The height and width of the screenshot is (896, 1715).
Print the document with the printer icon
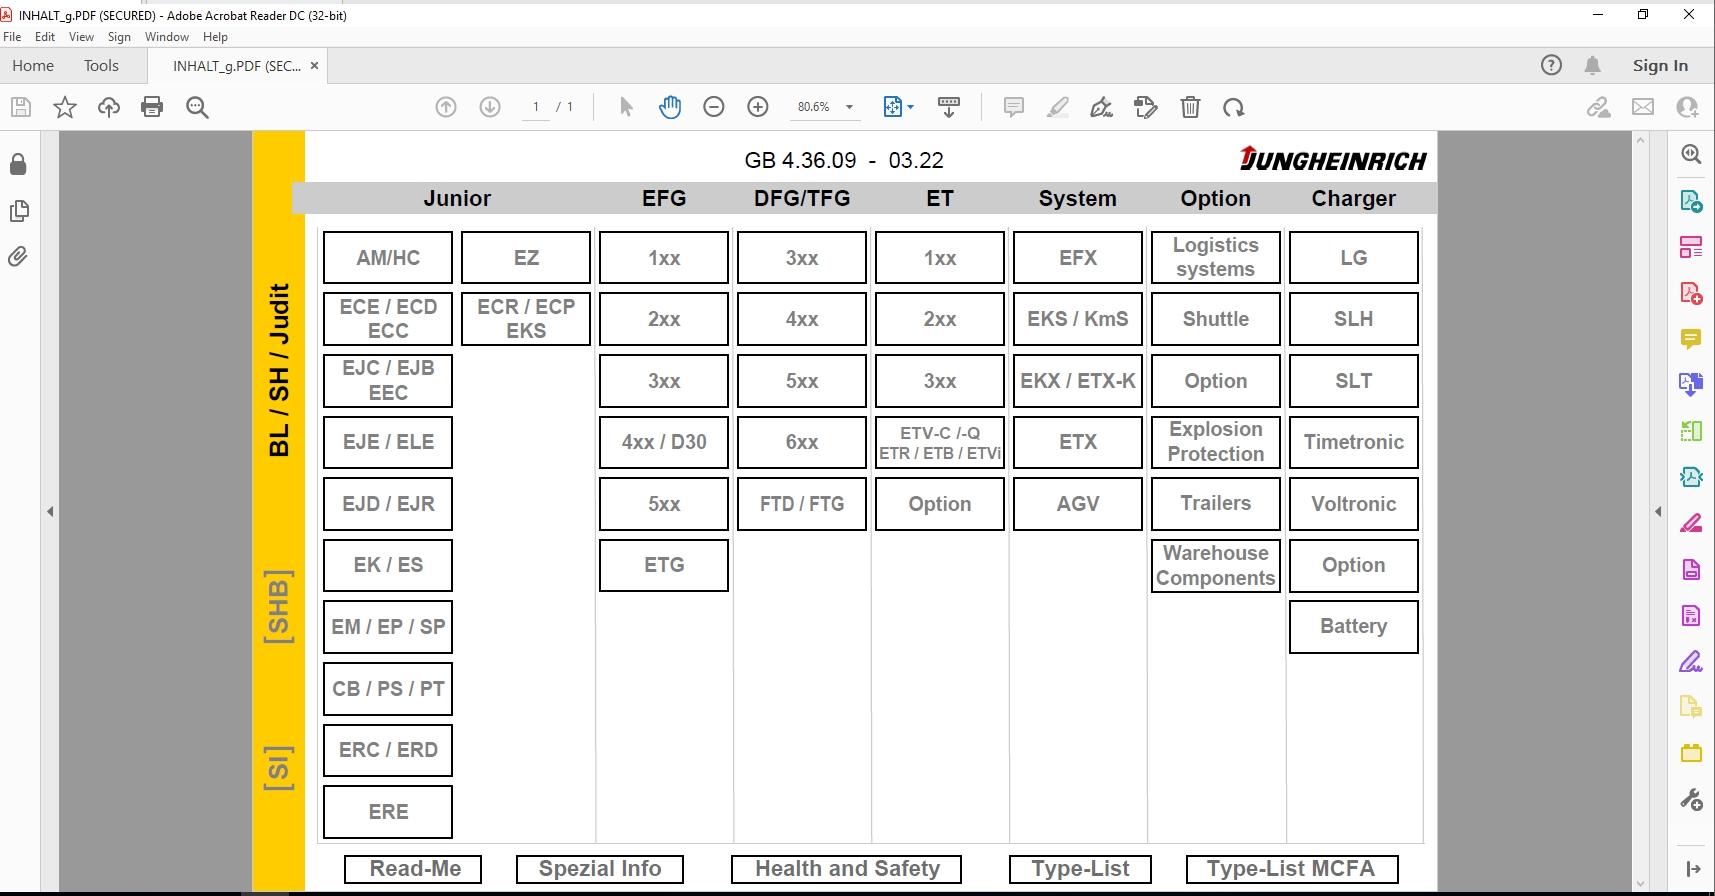152,107
